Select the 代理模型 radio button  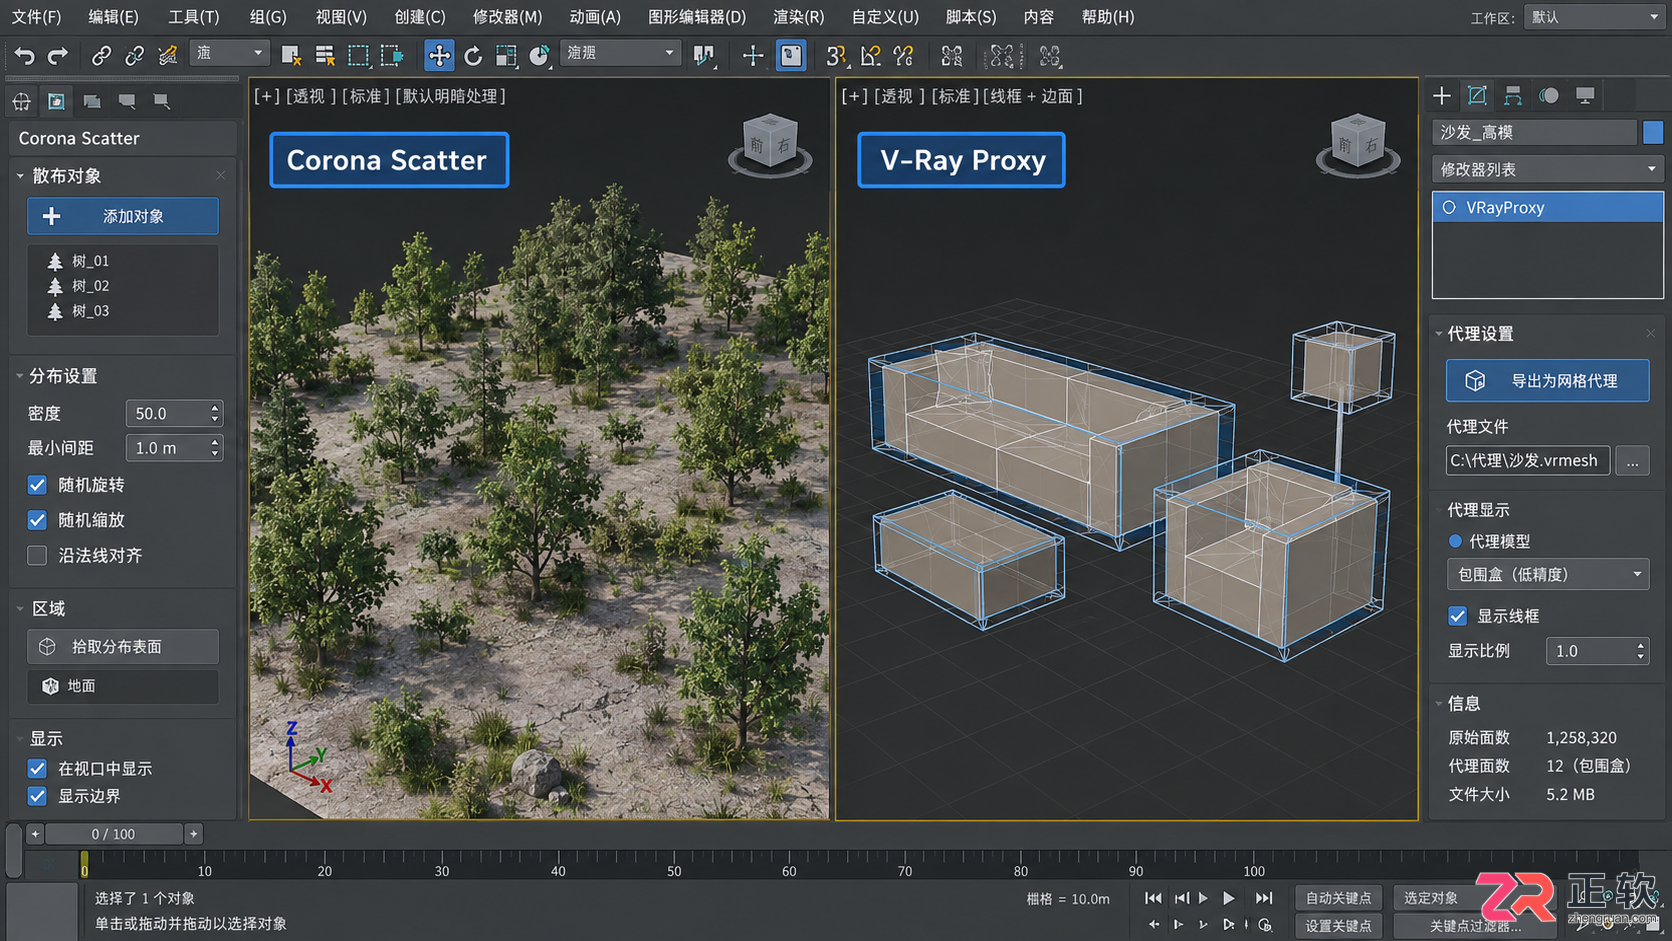point(1455,541)
